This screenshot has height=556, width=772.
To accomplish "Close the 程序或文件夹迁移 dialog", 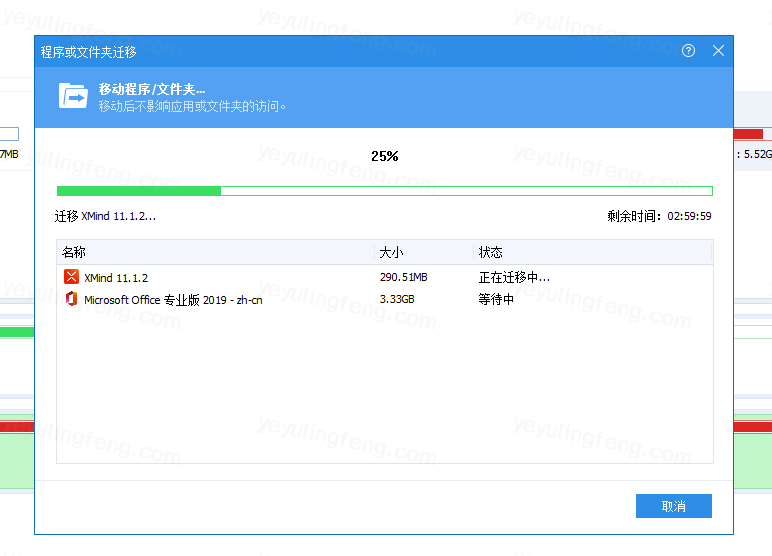I will pos(718,51).
